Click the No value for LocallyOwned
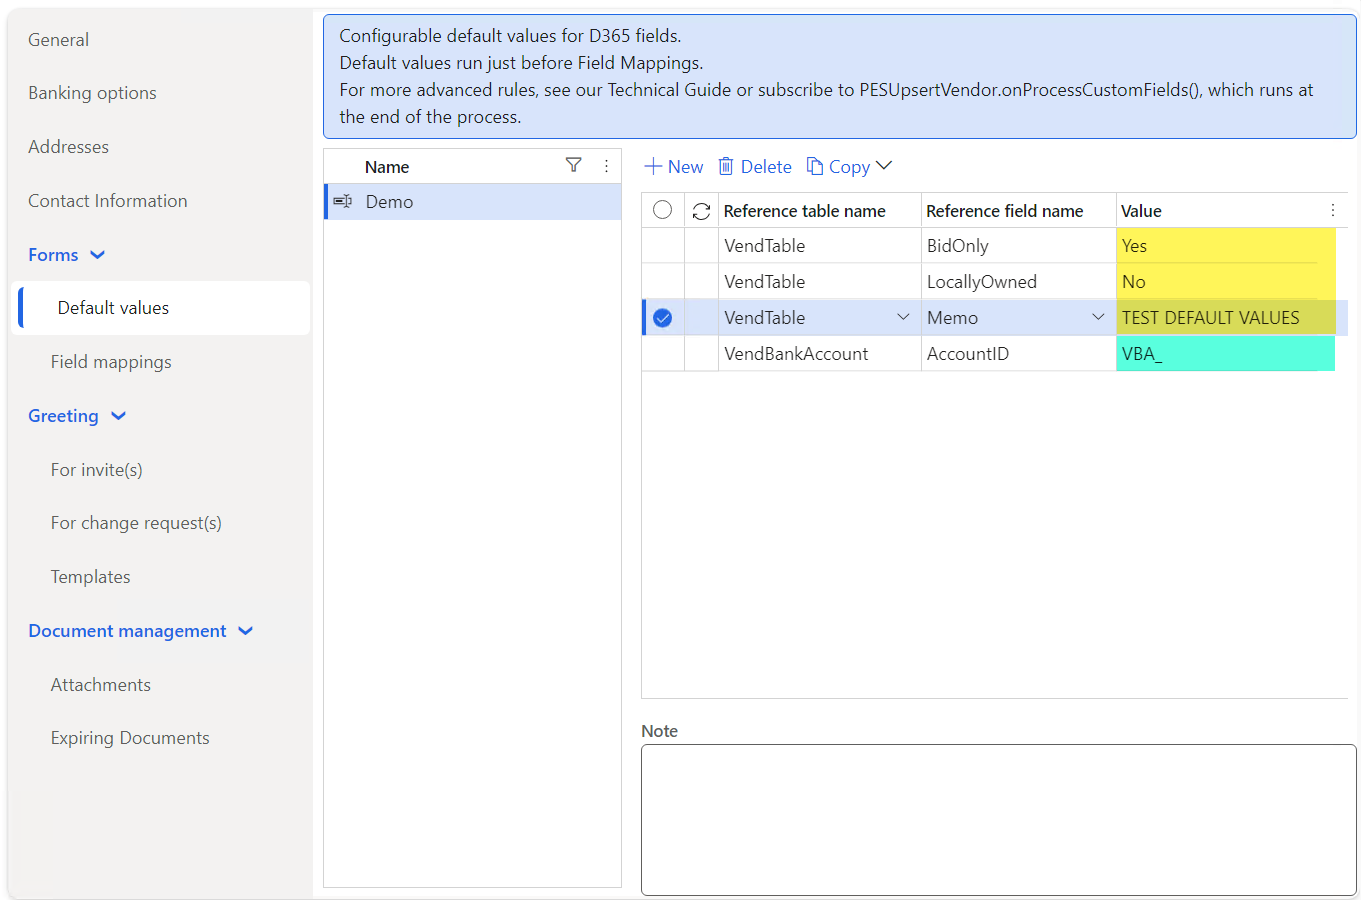The image size is (1361, 900). pos(1226,282)
